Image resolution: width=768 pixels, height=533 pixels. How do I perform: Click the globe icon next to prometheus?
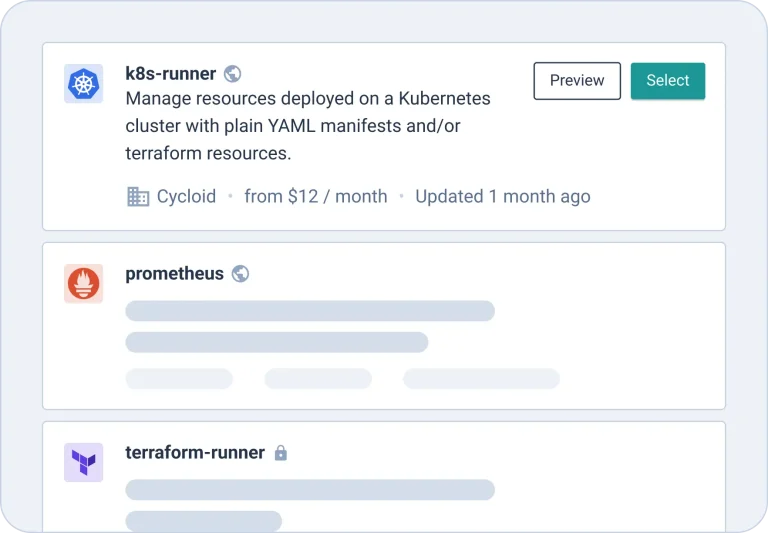[240, 274]
